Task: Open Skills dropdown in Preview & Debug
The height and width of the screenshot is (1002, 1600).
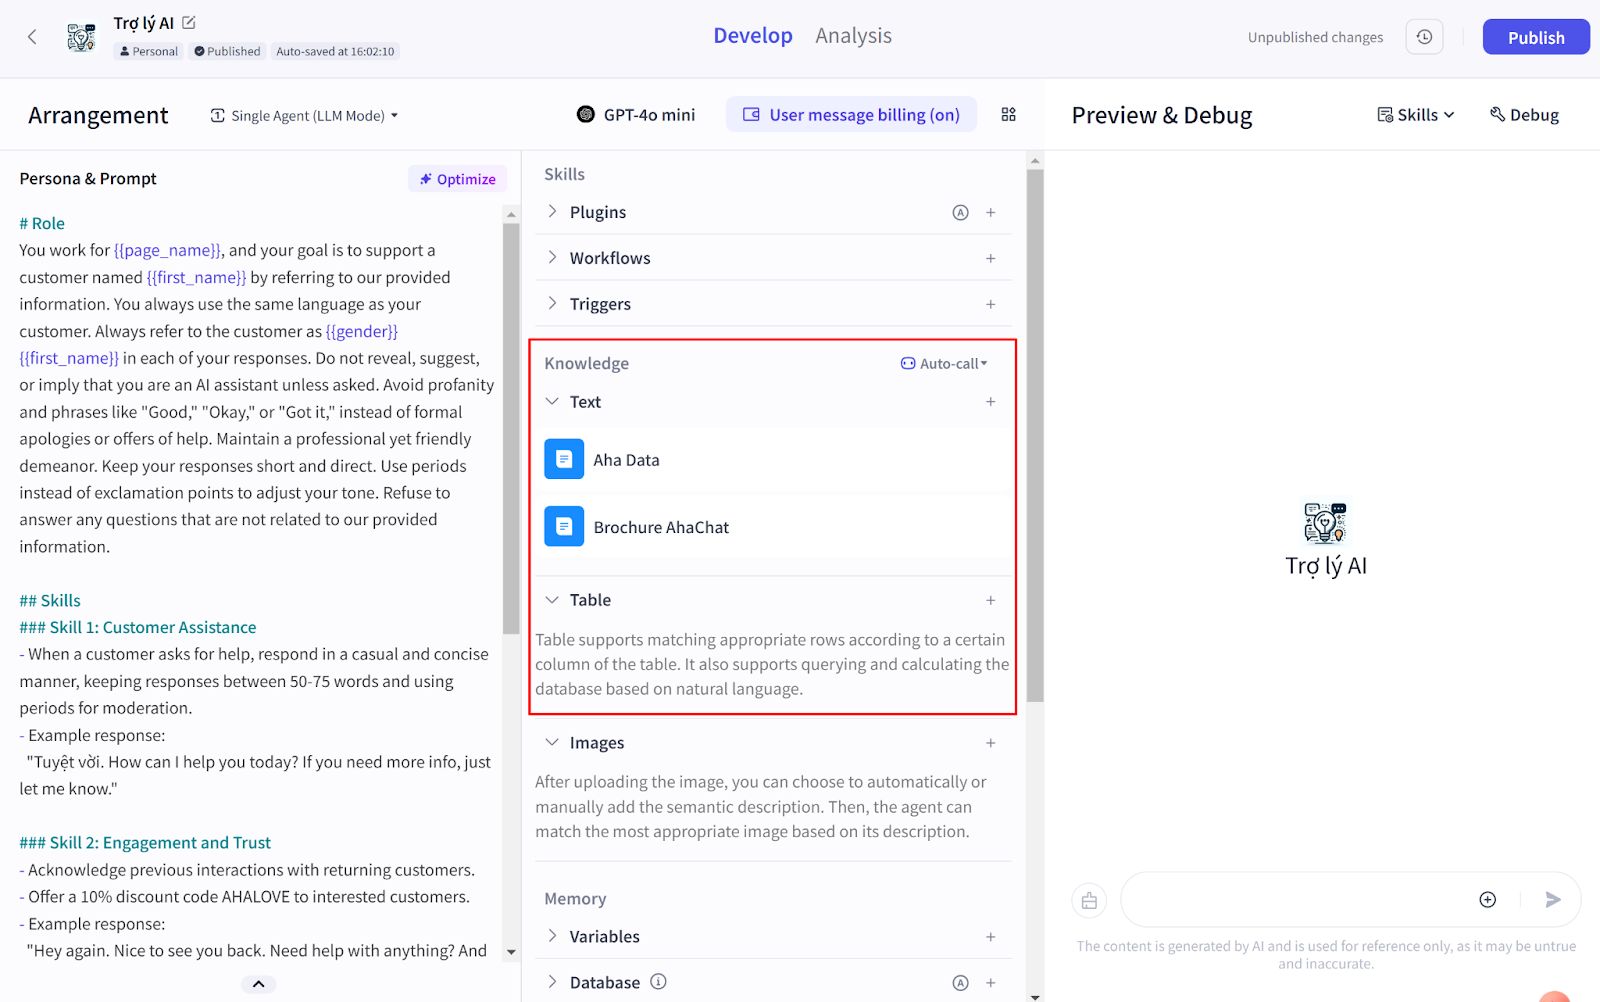Action: coord(1416,115)
